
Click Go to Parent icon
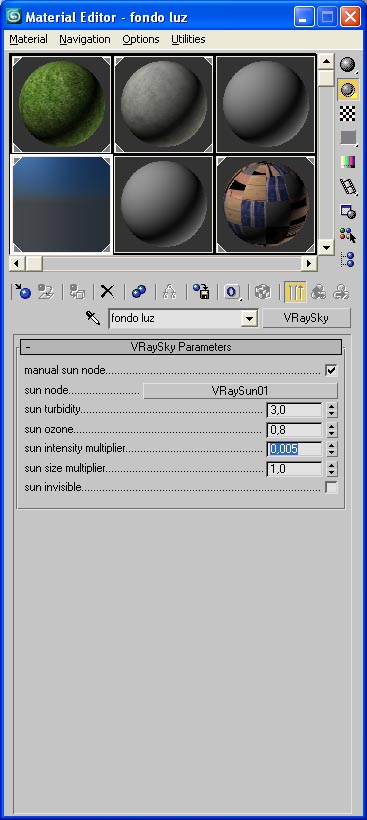click(x=318, y=292)
